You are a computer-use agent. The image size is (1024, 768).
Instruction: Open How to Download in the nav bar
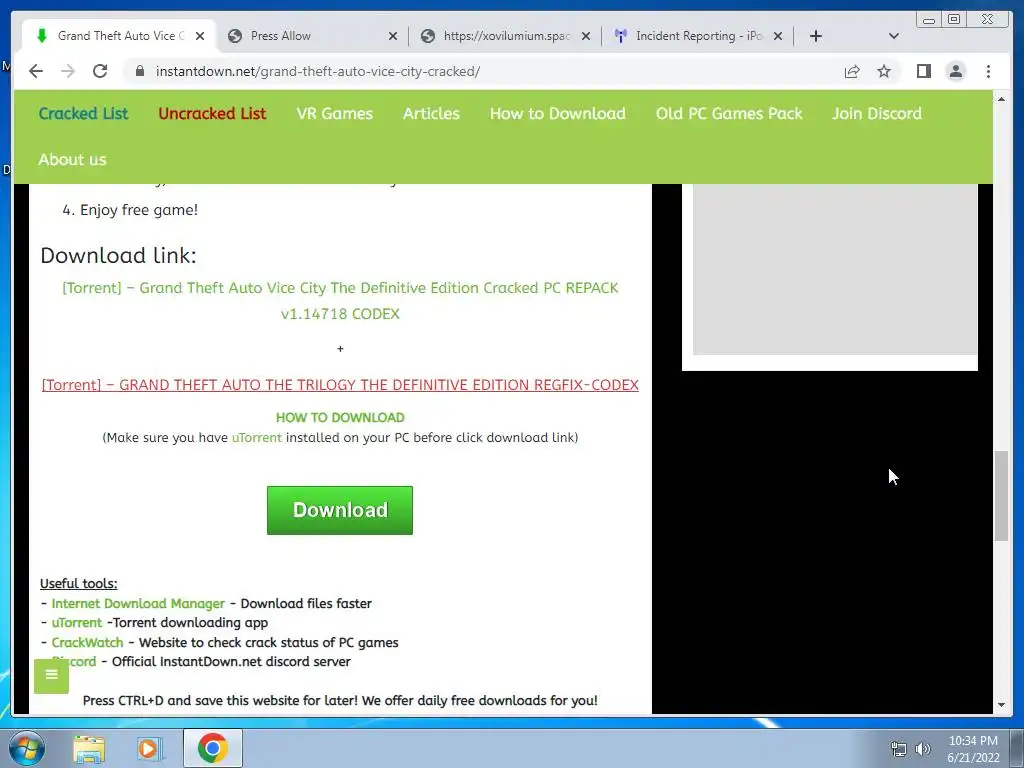click(x=558, y=114)
